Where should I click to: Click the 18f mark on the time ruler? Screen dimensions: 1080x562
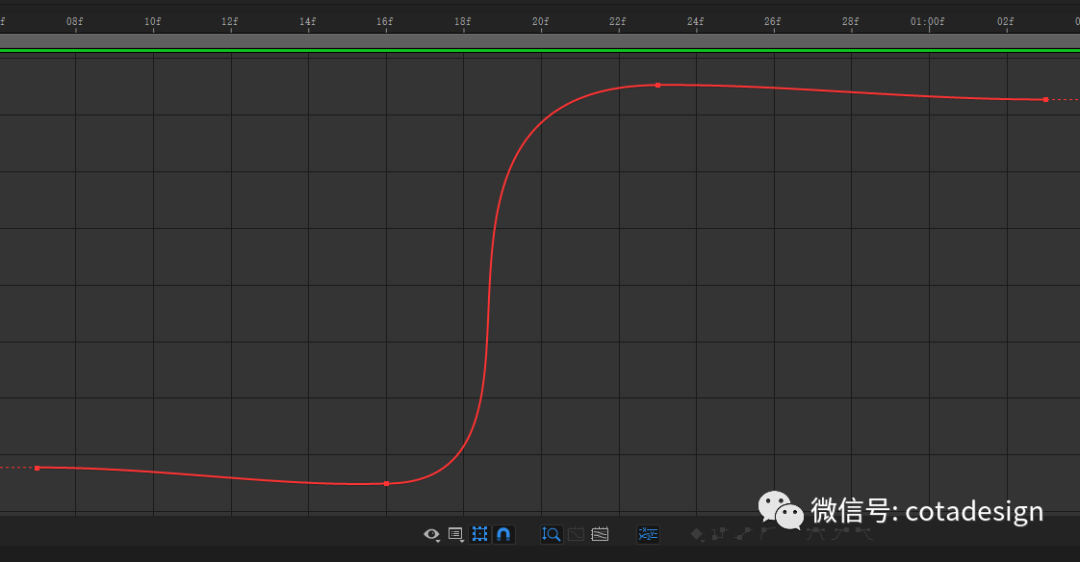point(463,21)
